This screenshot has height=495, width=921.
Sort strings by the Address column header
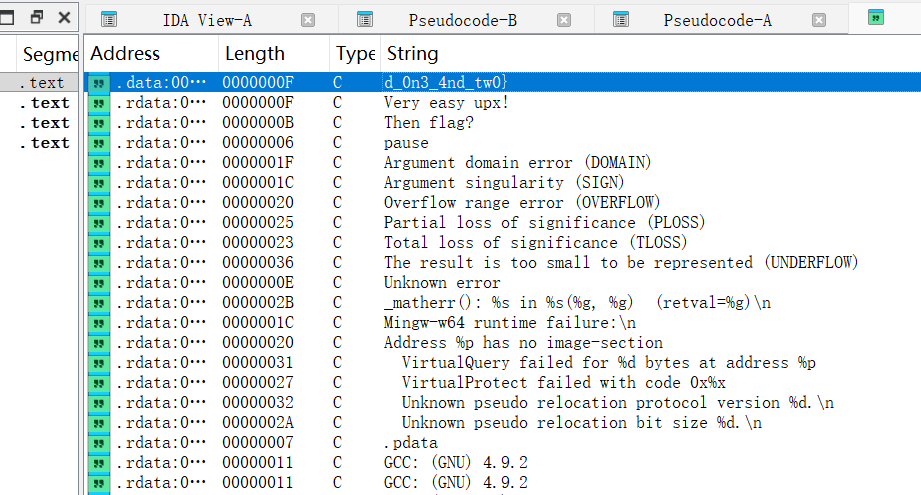point(125,54)
